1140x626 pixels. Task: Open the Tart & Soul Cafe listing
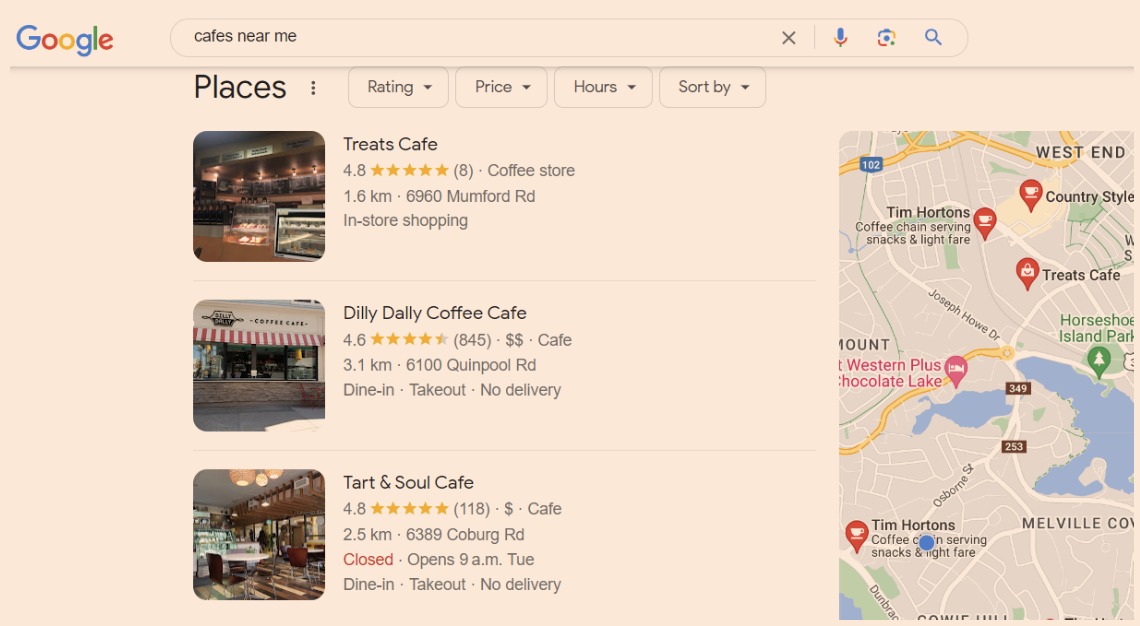[x=408, y=482]
